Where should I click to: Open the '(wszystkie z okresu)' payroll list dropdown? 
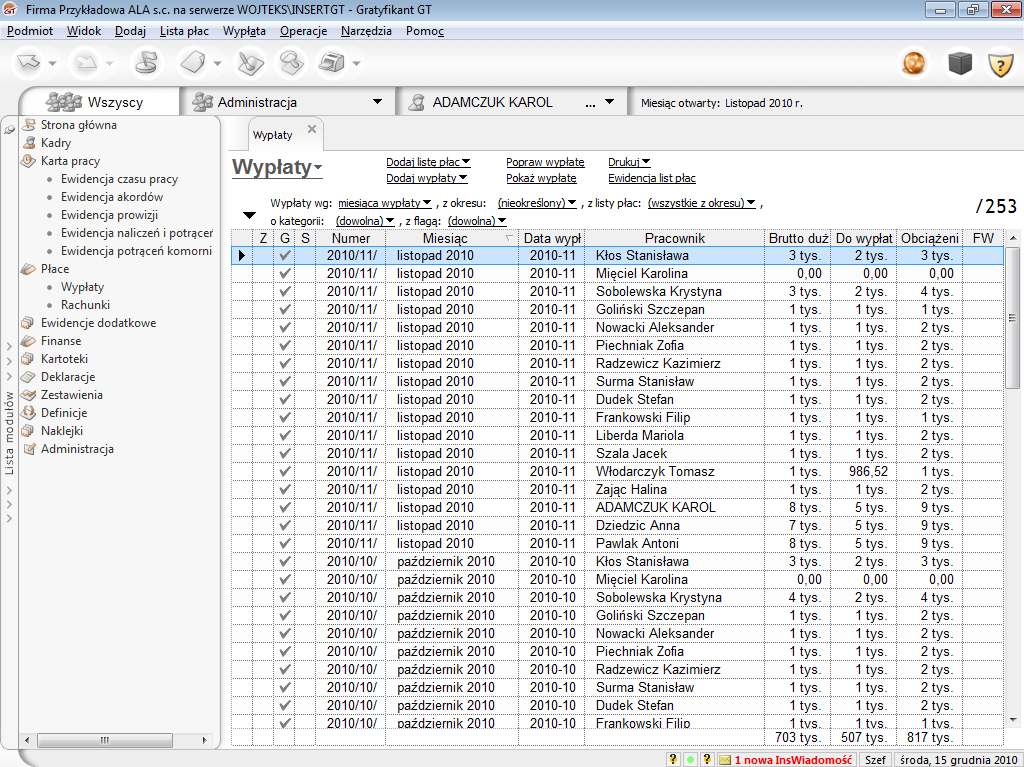click(701, 203)
